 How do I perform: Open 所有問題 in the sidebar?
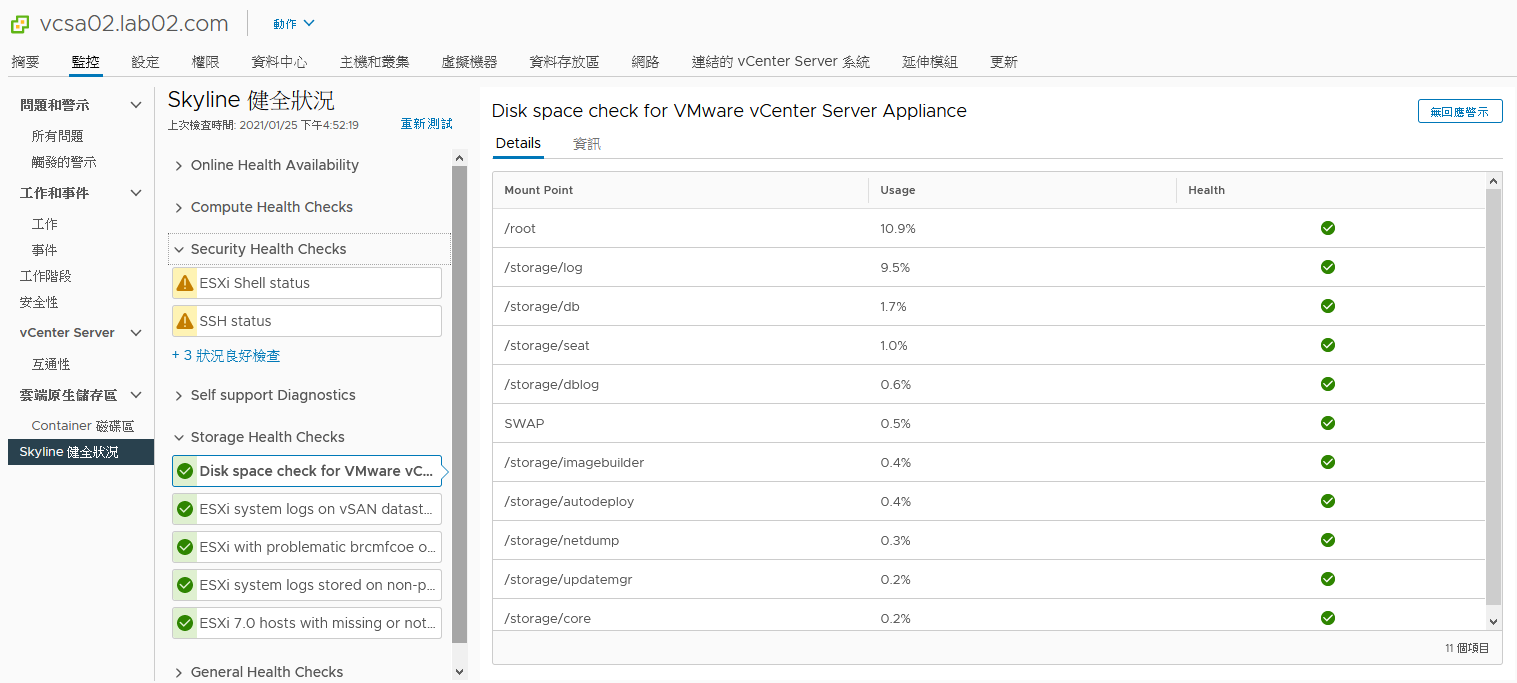coord(58,136)
